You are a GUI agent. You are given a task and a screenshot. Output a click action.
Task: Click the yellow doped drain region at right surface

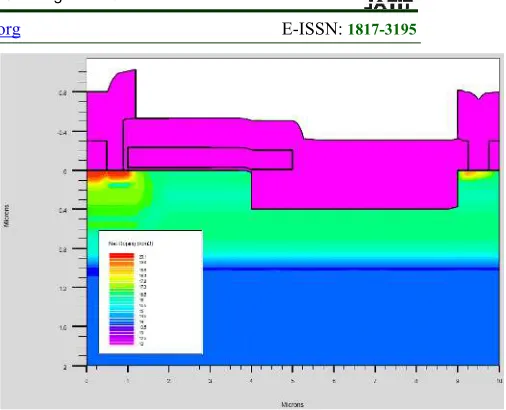tap(475, 174)
